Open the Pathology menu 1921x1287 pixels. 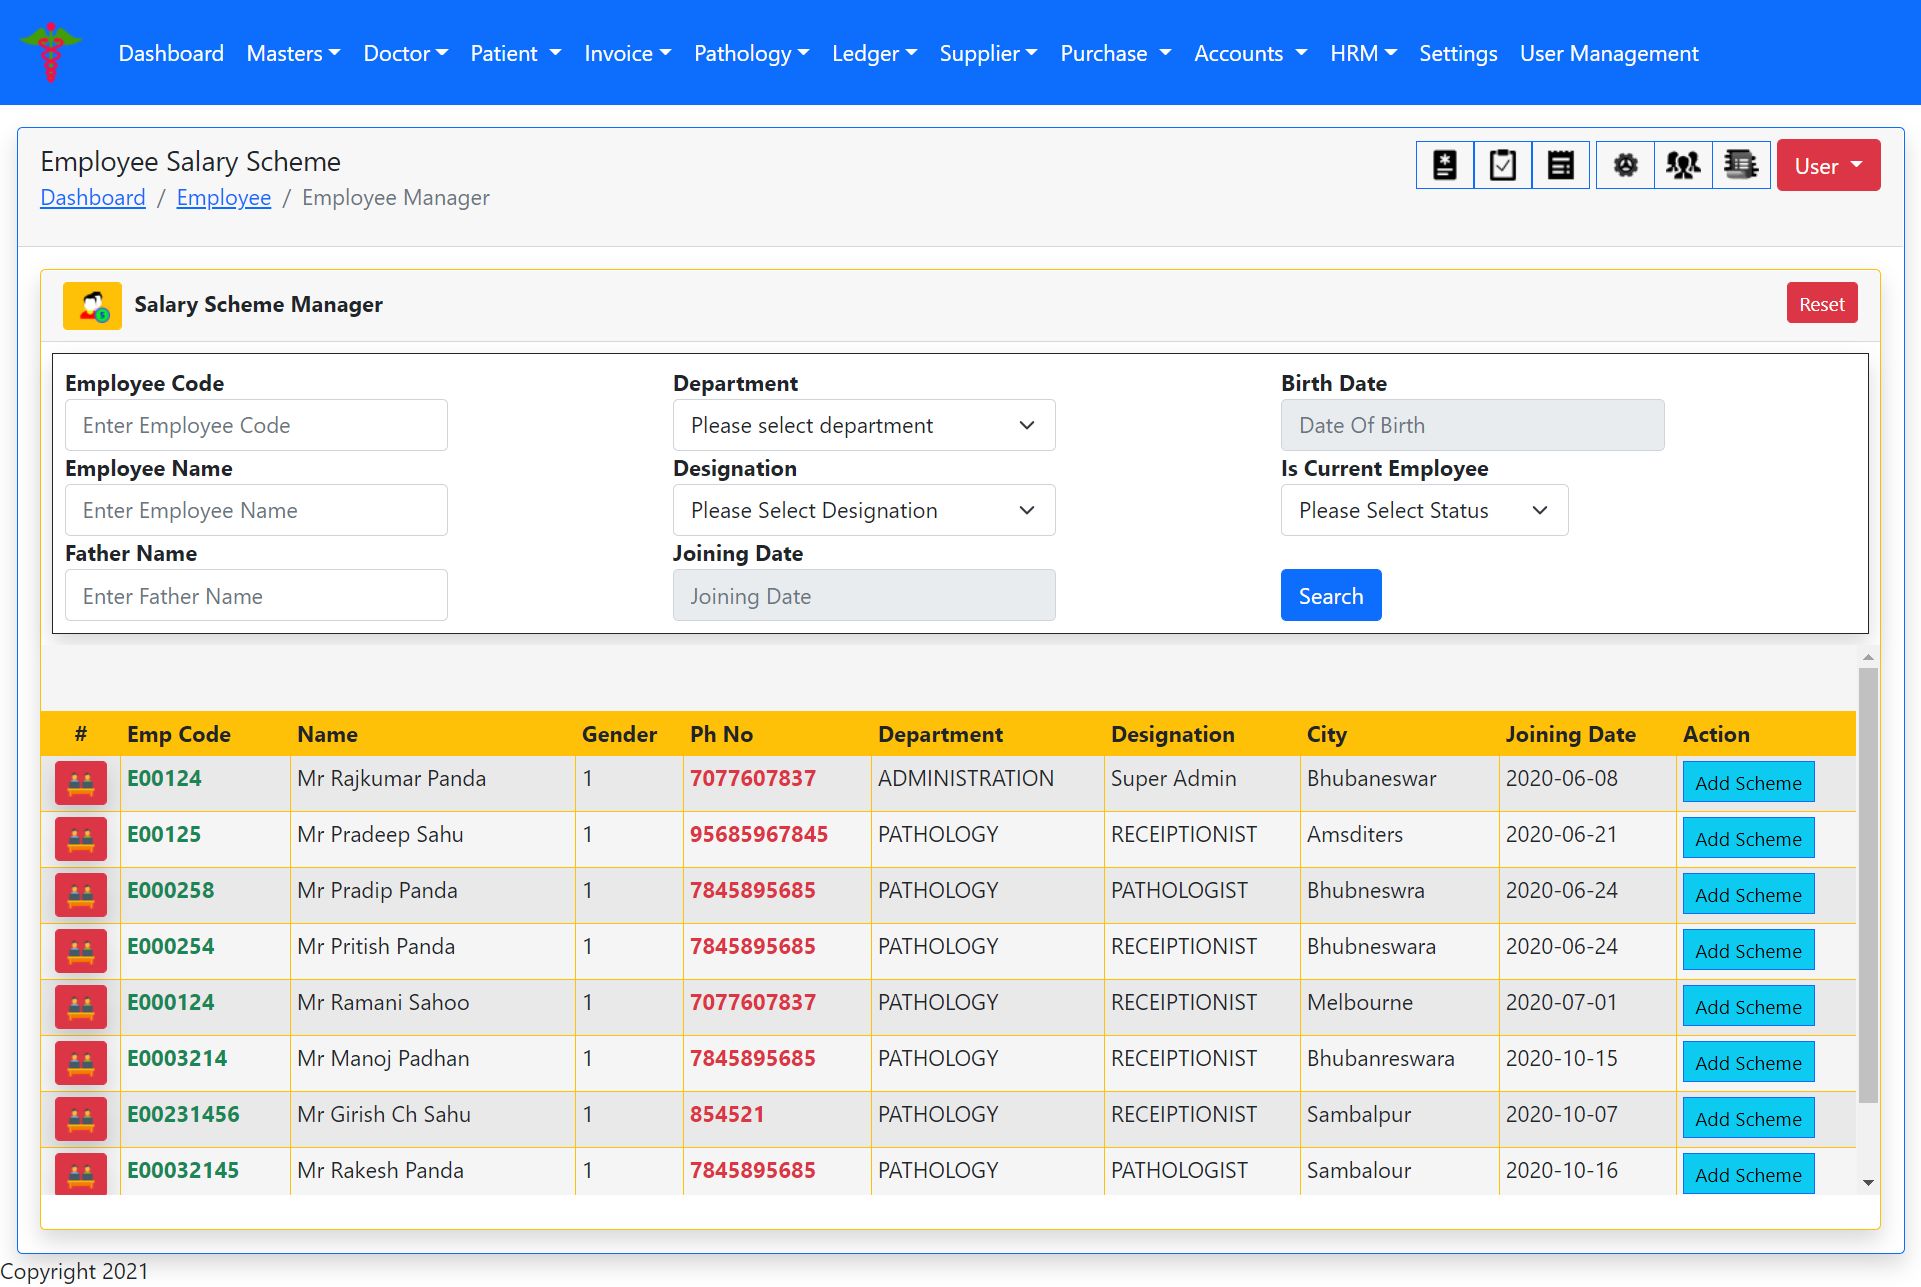point(750,53)
